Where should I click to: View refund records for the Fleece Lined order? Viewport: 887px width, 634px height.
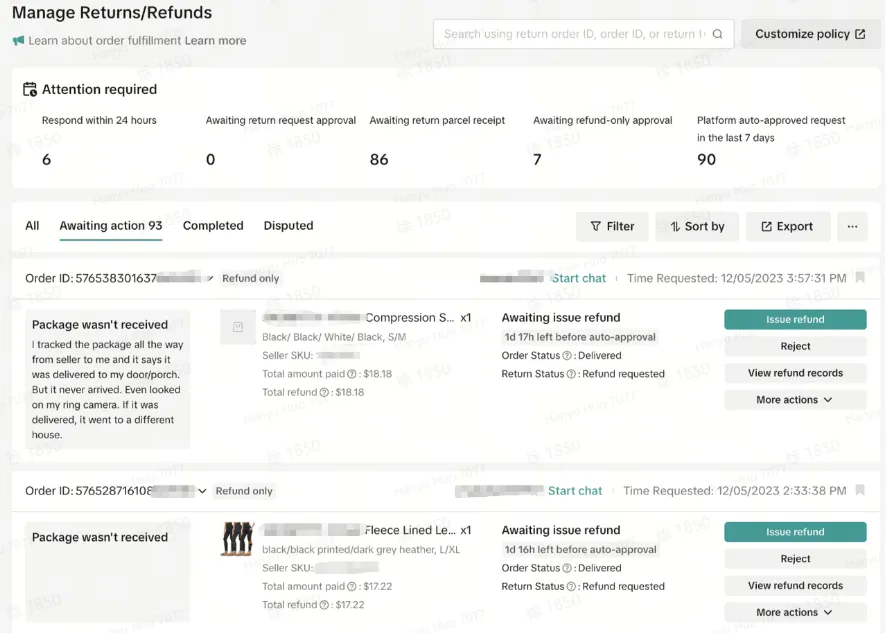pyautogui.click(x=795, y=585)
